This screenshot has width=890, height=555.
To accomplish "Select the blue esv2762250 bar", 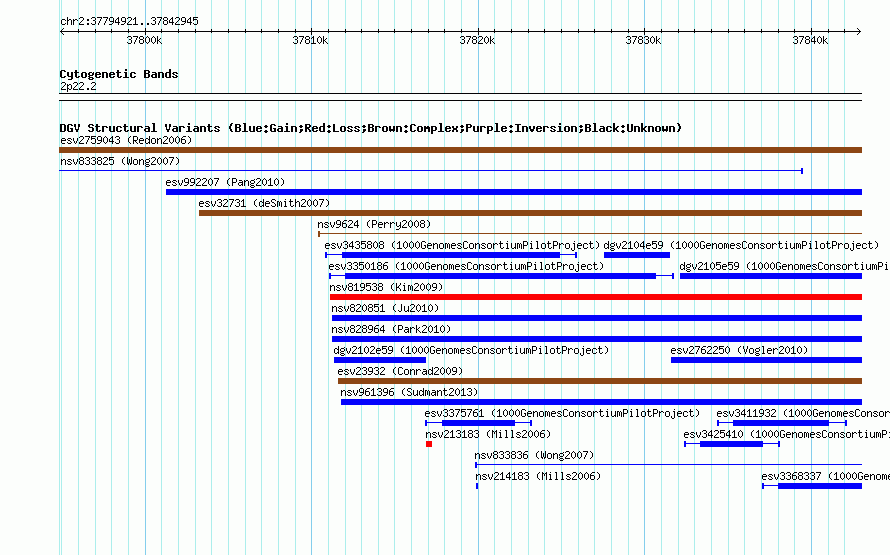I will tap(766, 360).
